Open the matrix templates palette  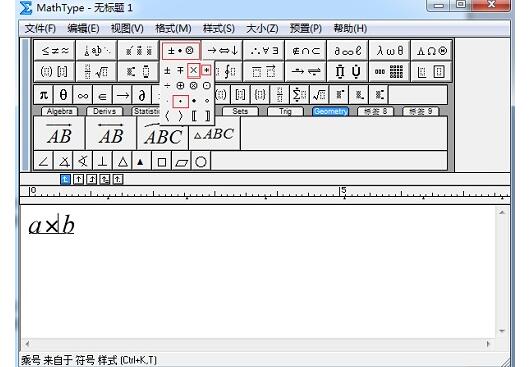click(390, 72)
